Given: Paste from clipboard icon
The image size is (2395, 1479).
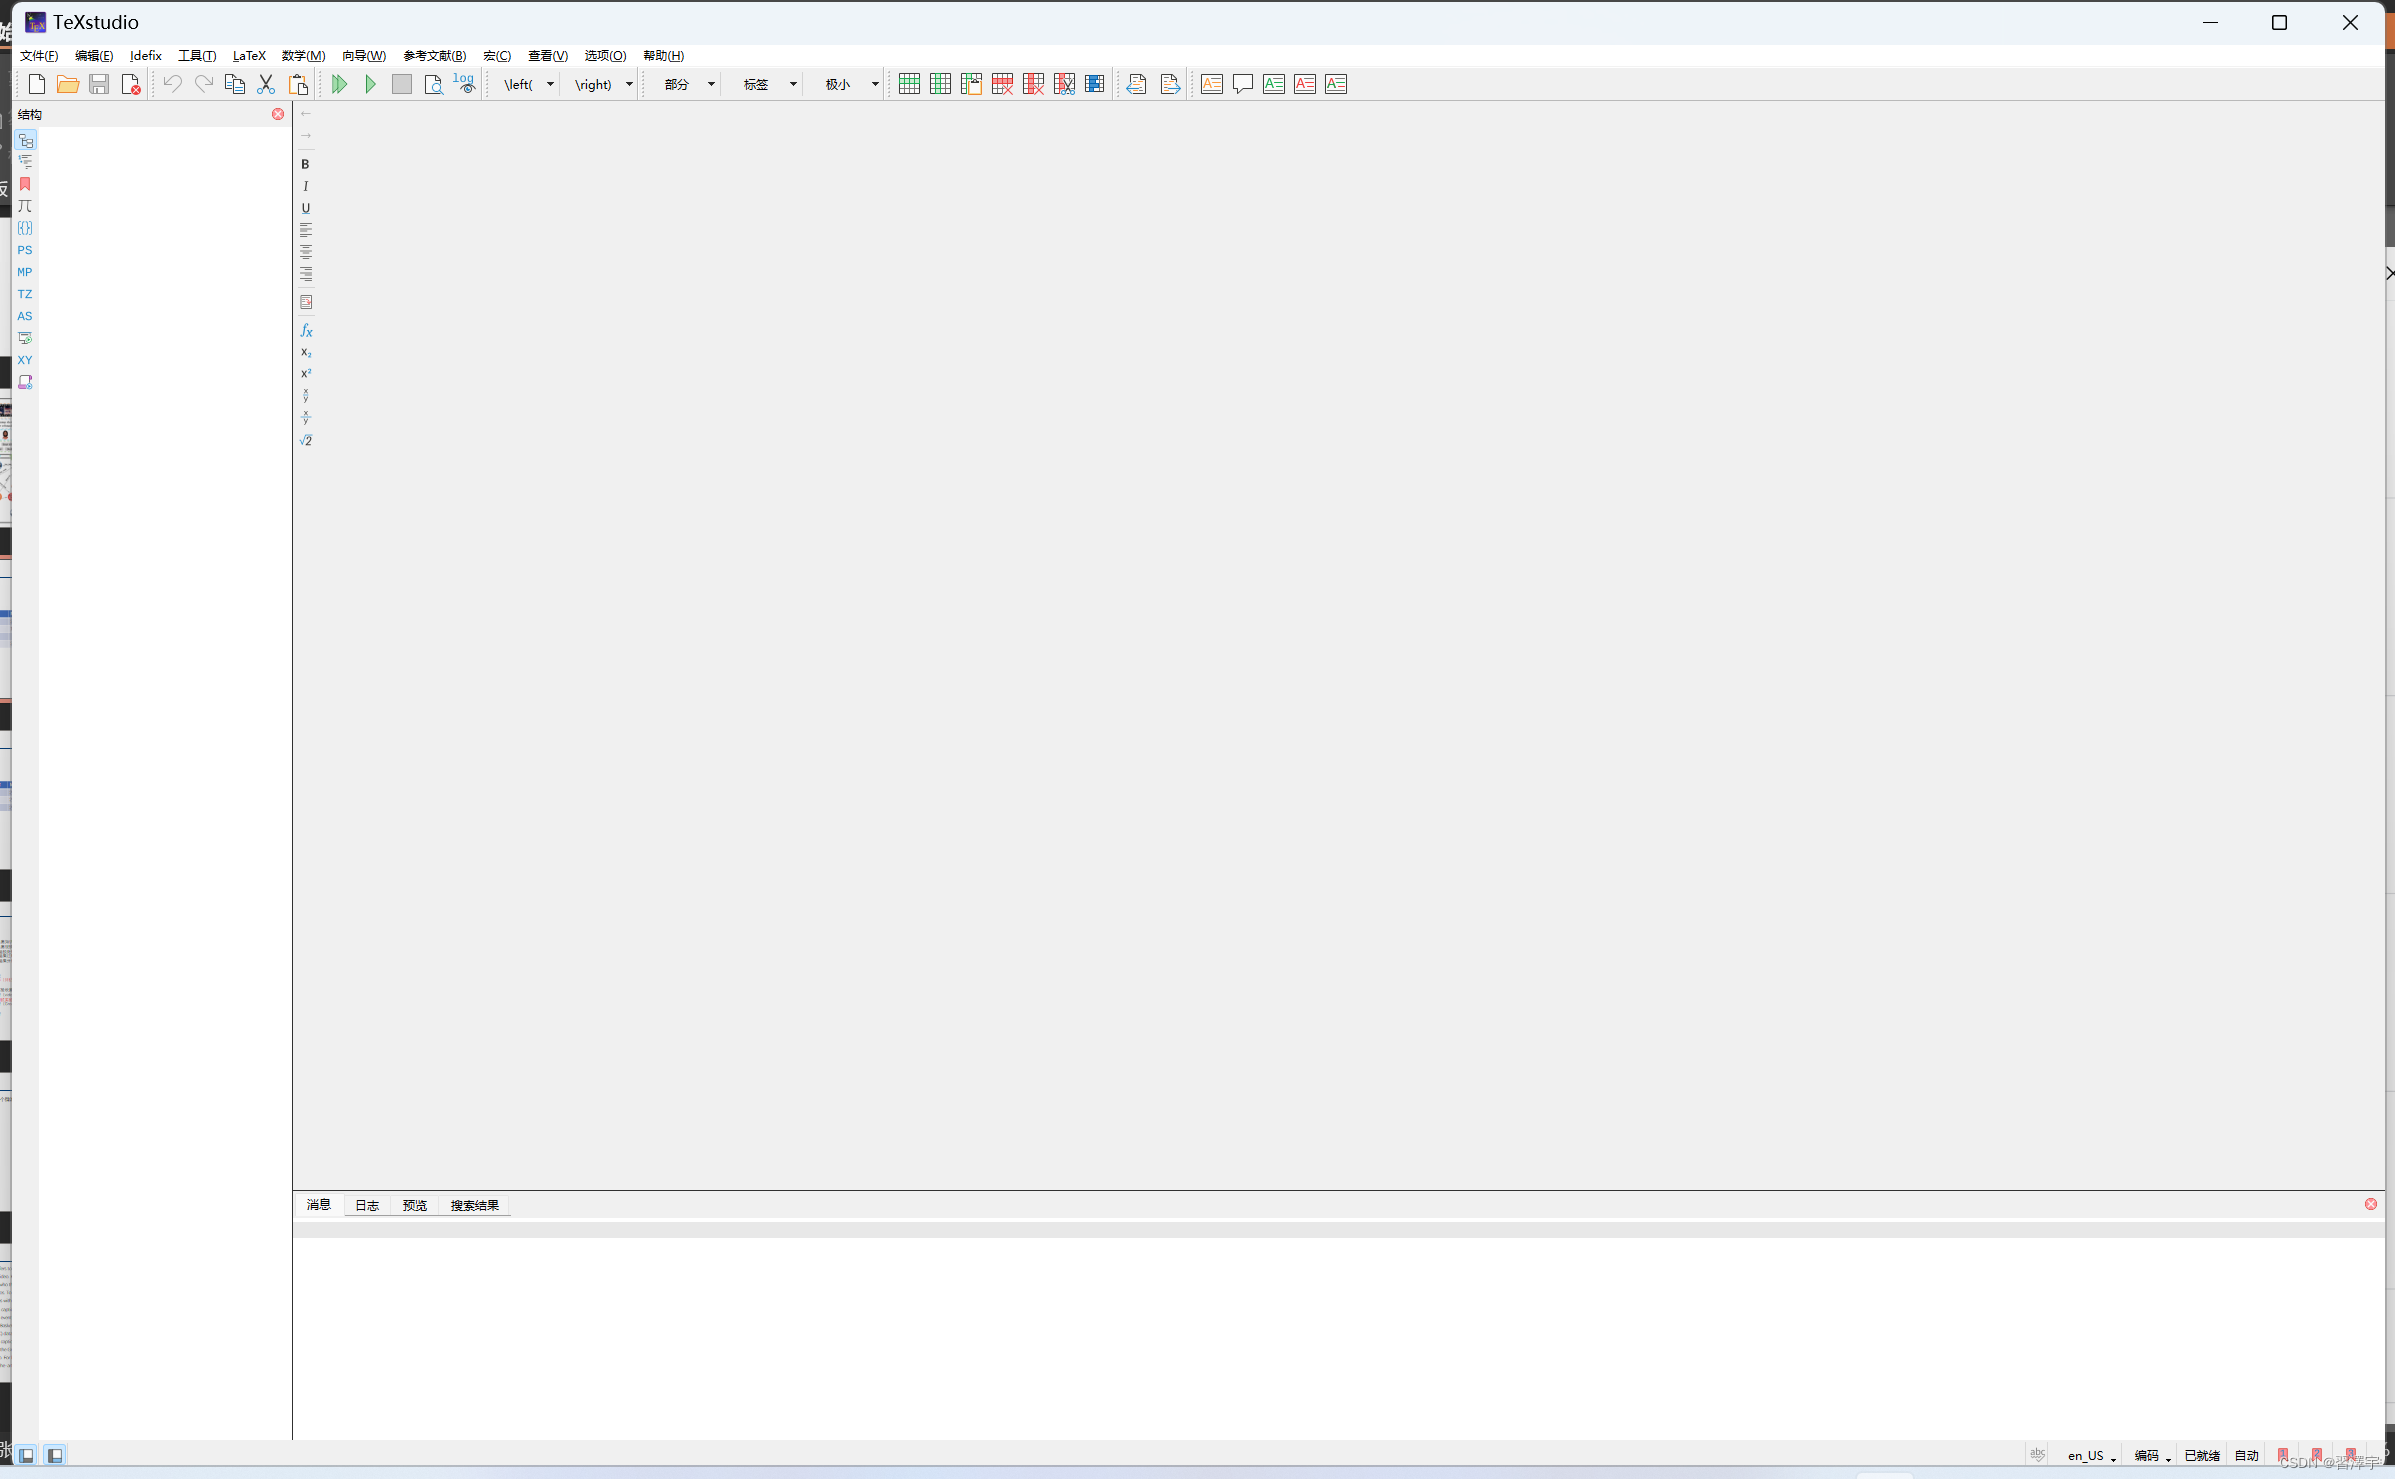Looking at the screenshot, I should point(298,84).
